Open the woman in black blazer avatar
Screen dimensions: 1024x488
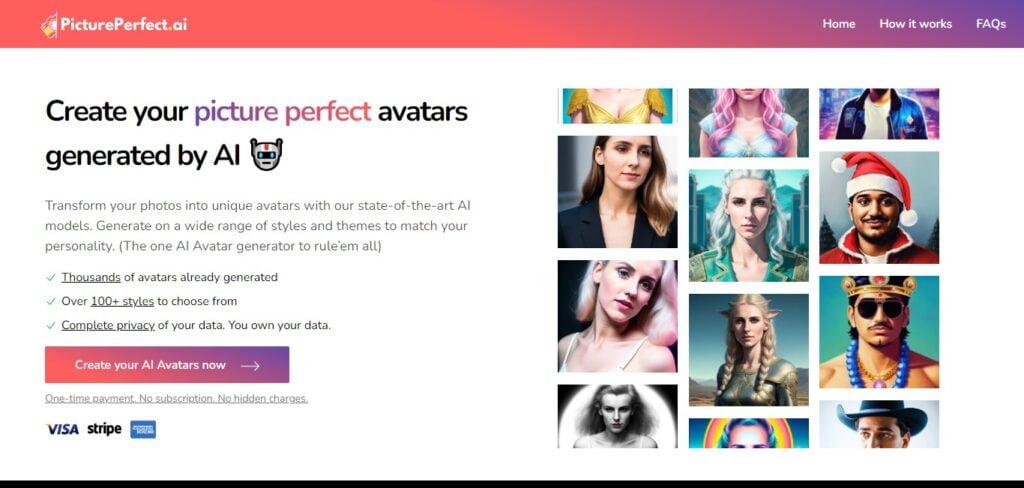(x=617, y=192)
